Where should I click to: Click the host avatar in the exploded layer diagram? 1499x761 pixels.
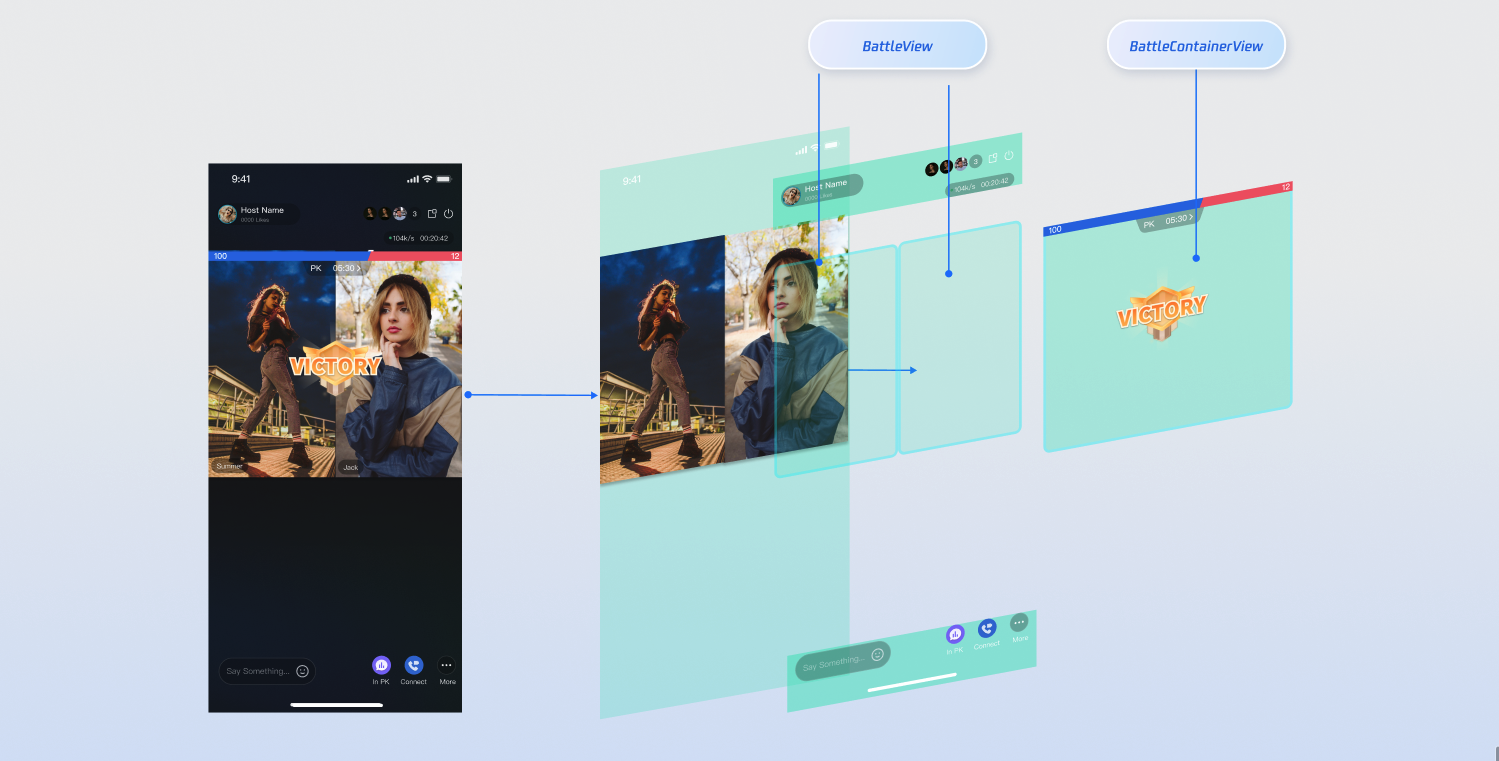pos(791,195)
